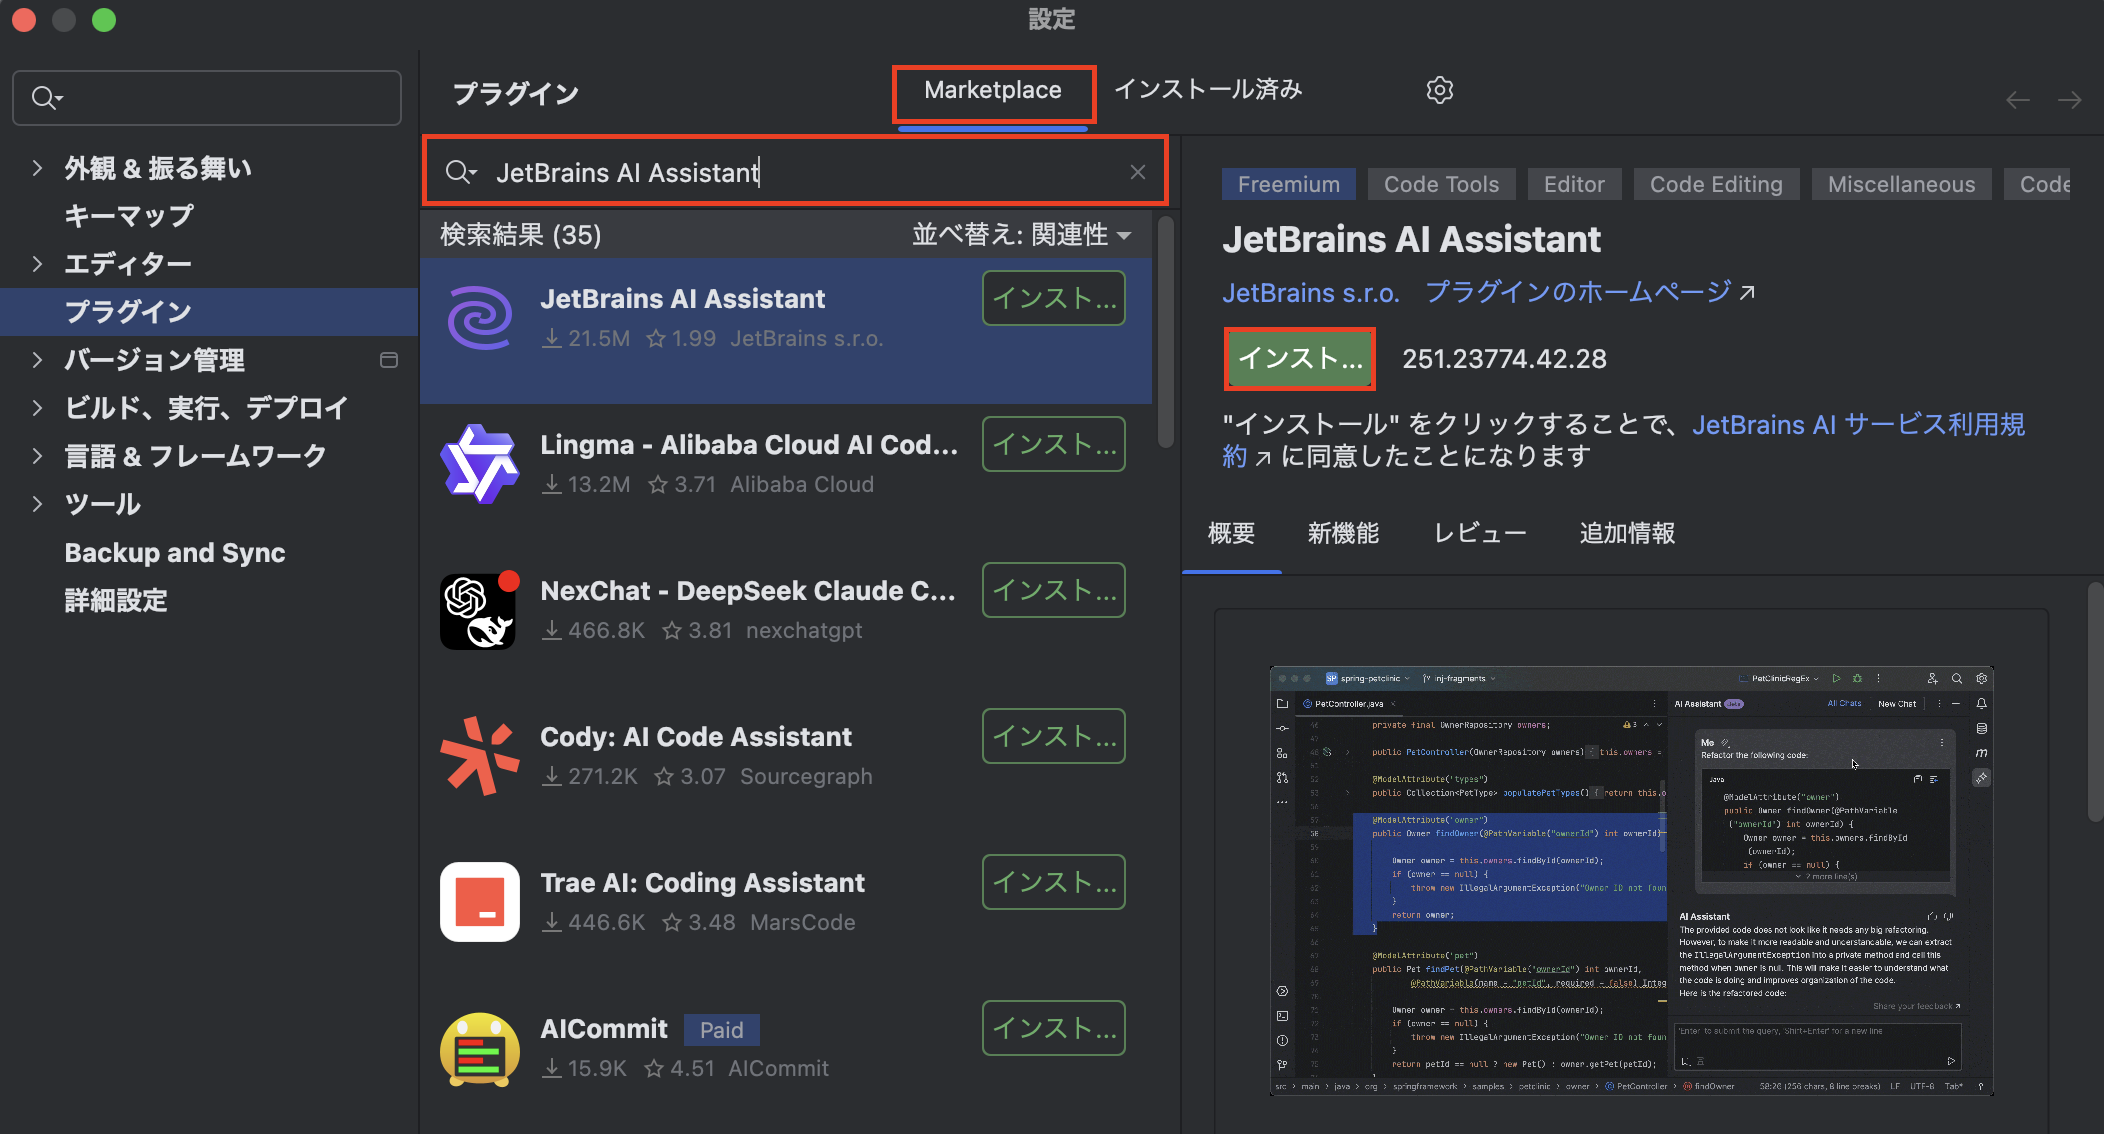
Task: Install JetBrains AI Assistant from the list row
Action: click(x=1053, y=298)
